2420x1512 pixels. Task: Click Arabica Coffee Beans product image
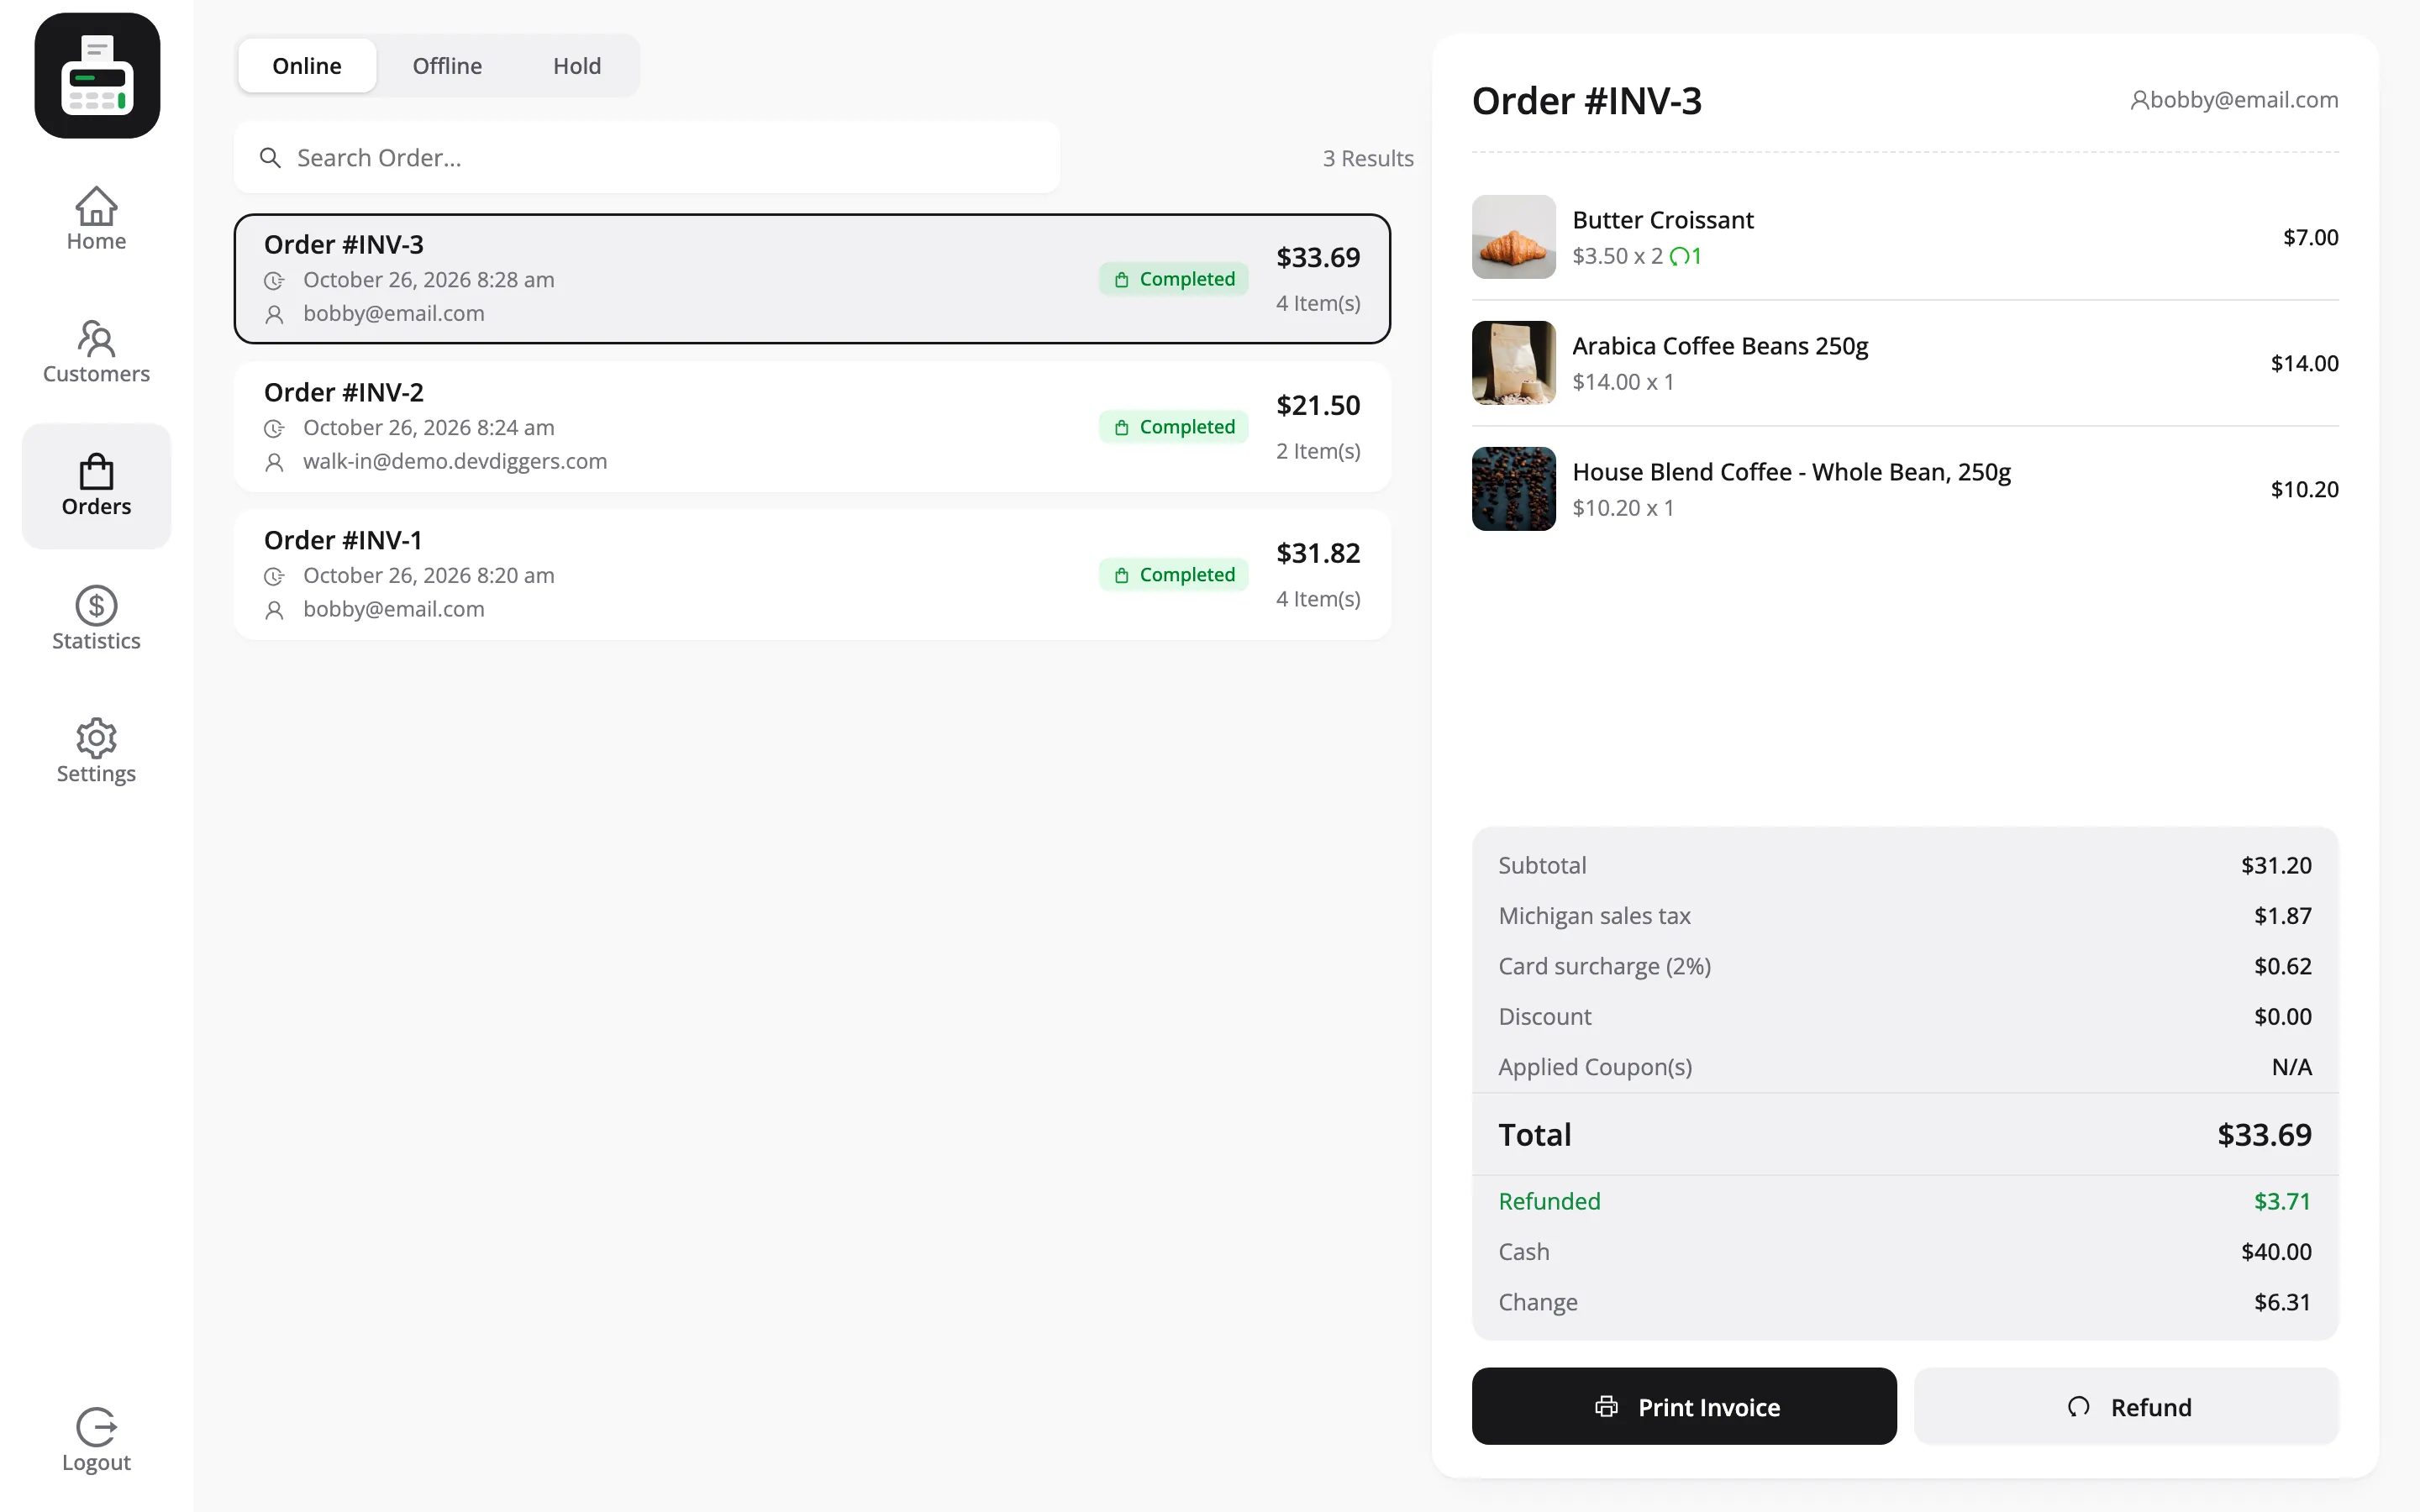(x=1514, y=363)
